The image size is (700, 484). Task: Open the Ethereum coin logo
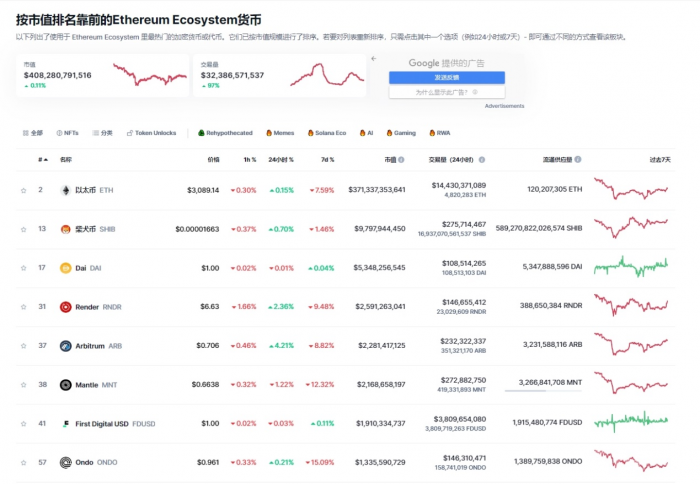pos(66,191)
